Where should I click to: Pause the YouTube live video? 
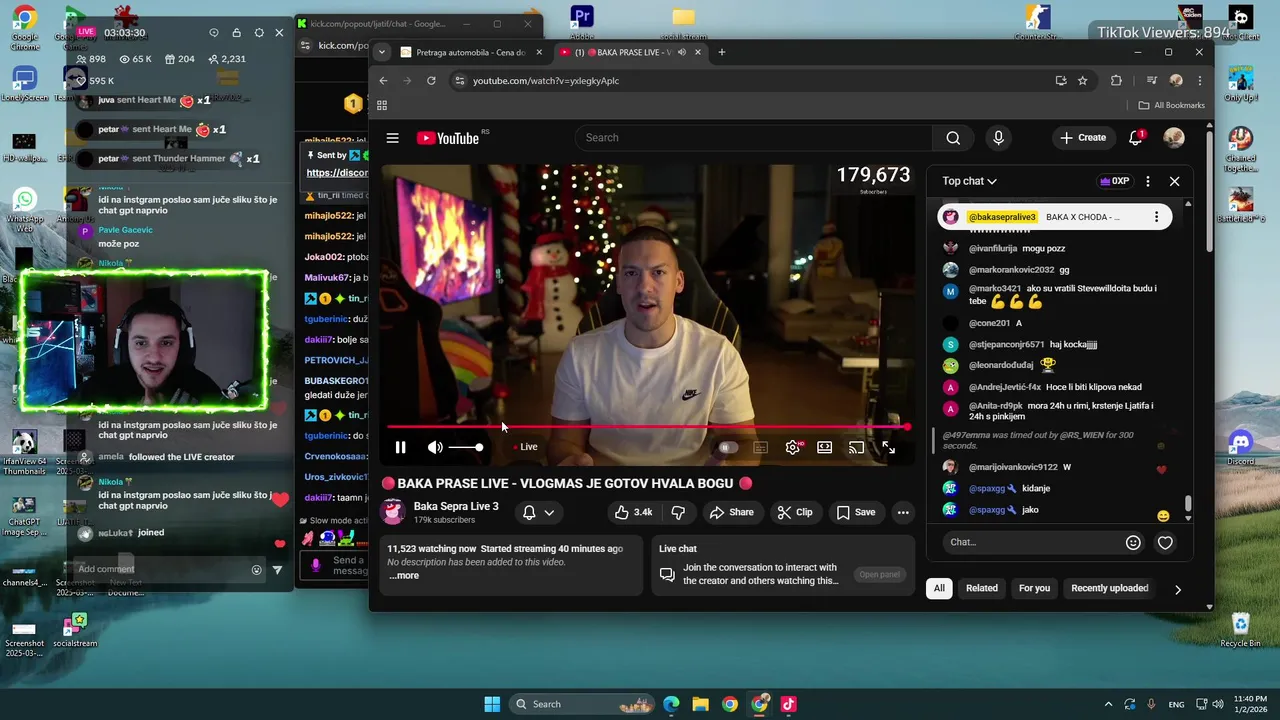tap(400, 447)
